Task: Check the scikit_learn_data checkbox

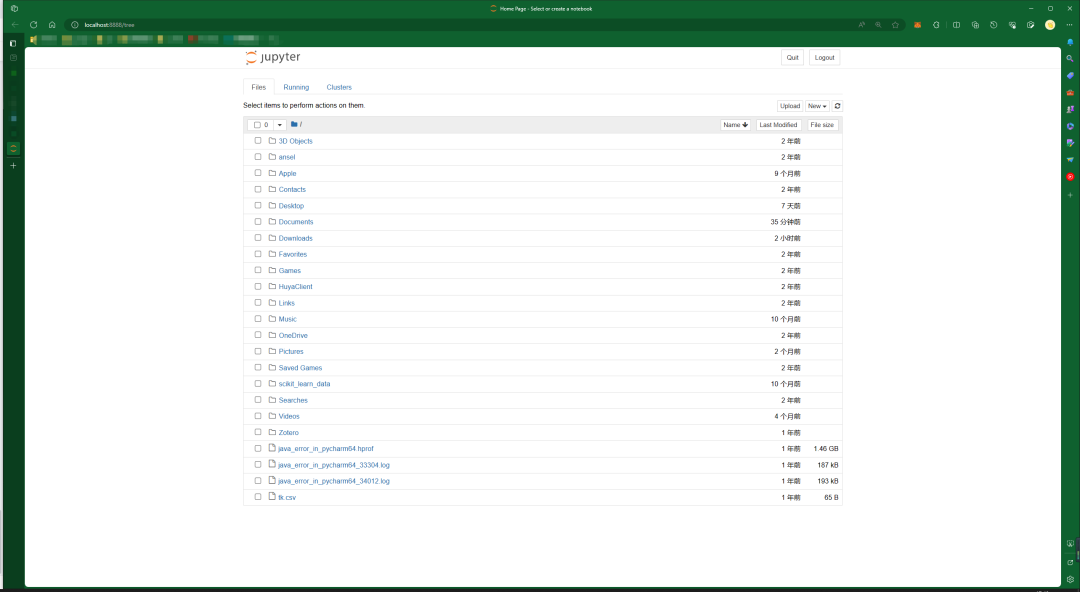Action: click(x=258, y=384)
